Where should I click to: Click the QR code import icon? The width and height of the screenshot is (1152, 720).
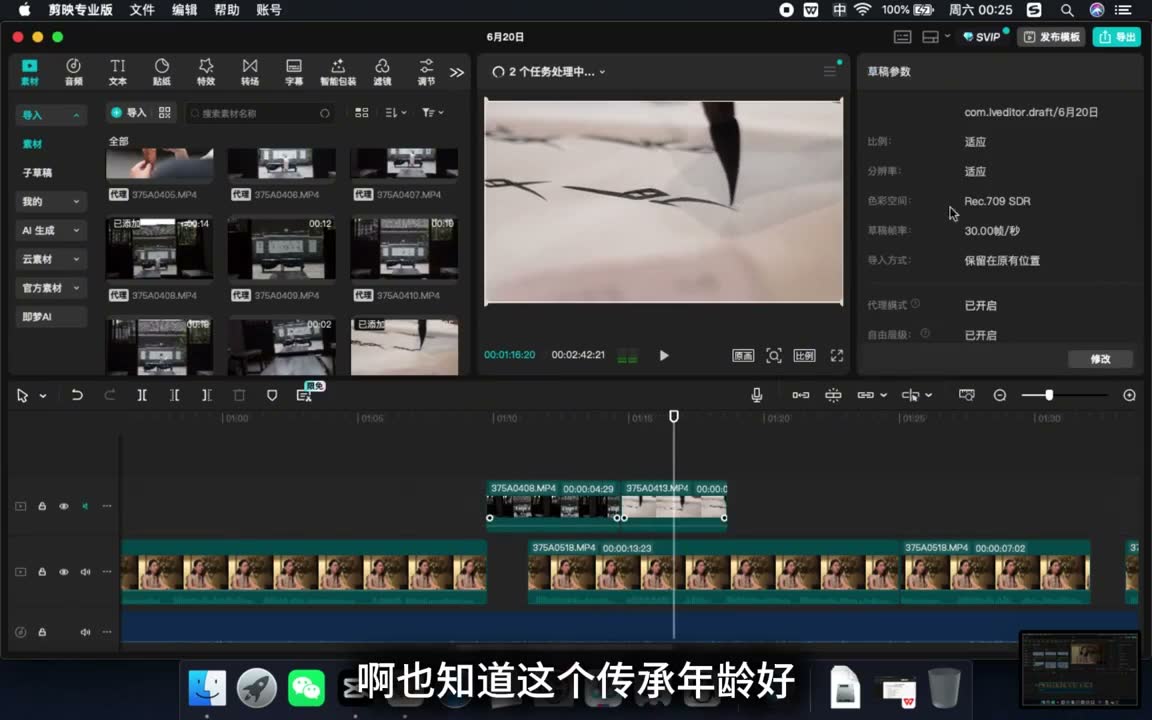(x=165, y=112)
